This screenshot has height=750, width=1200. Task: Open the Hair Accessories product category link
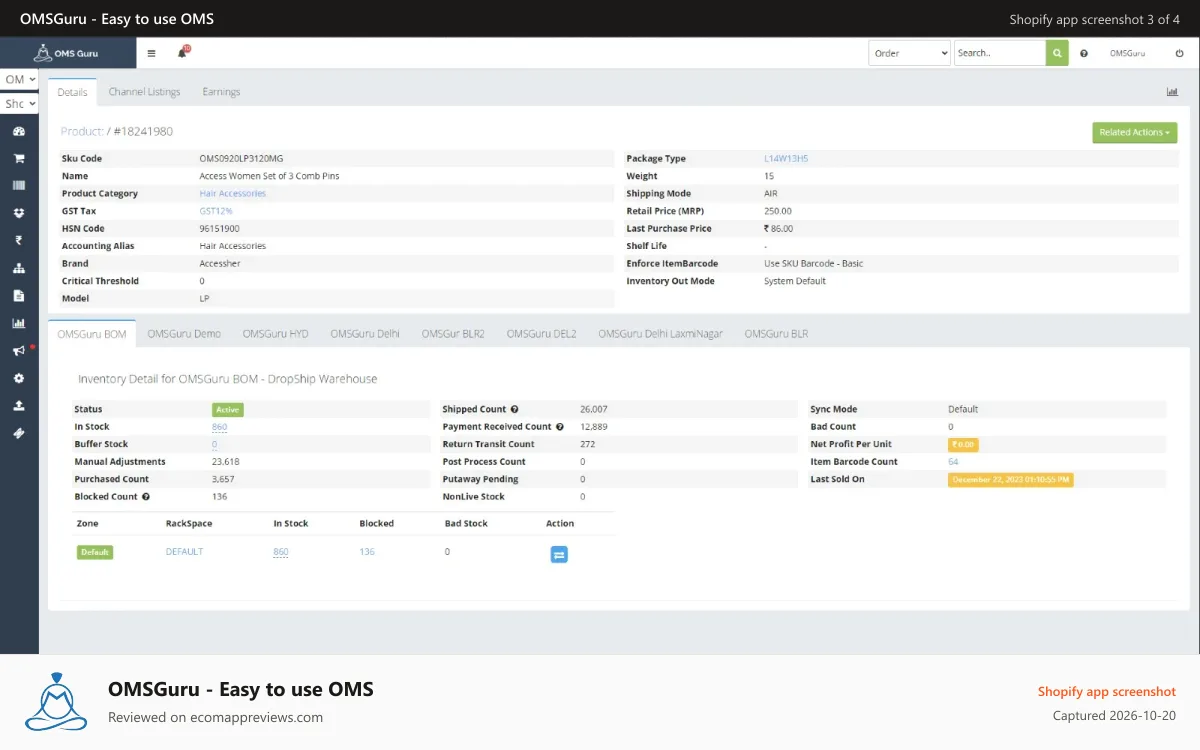(233, 194)
